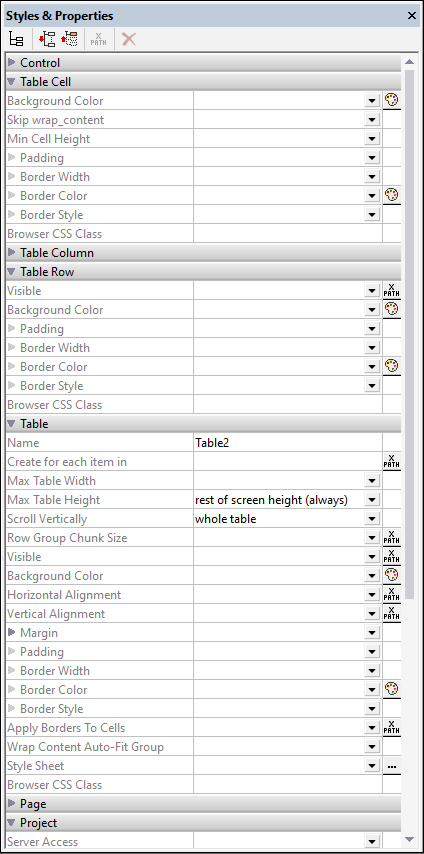Expand the Margin property under Table
Image resolution: width=424 pixels, height=854 pixels.
pyautogui.click(x=12, y=632)
